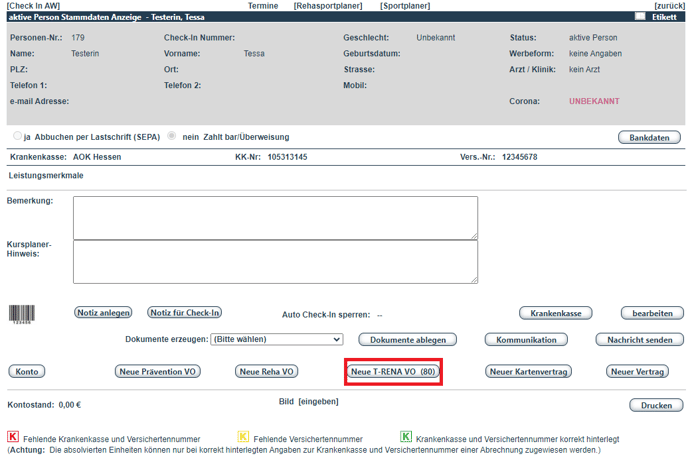Click the barcode icon
The image size is (688, 460).
click(x=20, y=314)
